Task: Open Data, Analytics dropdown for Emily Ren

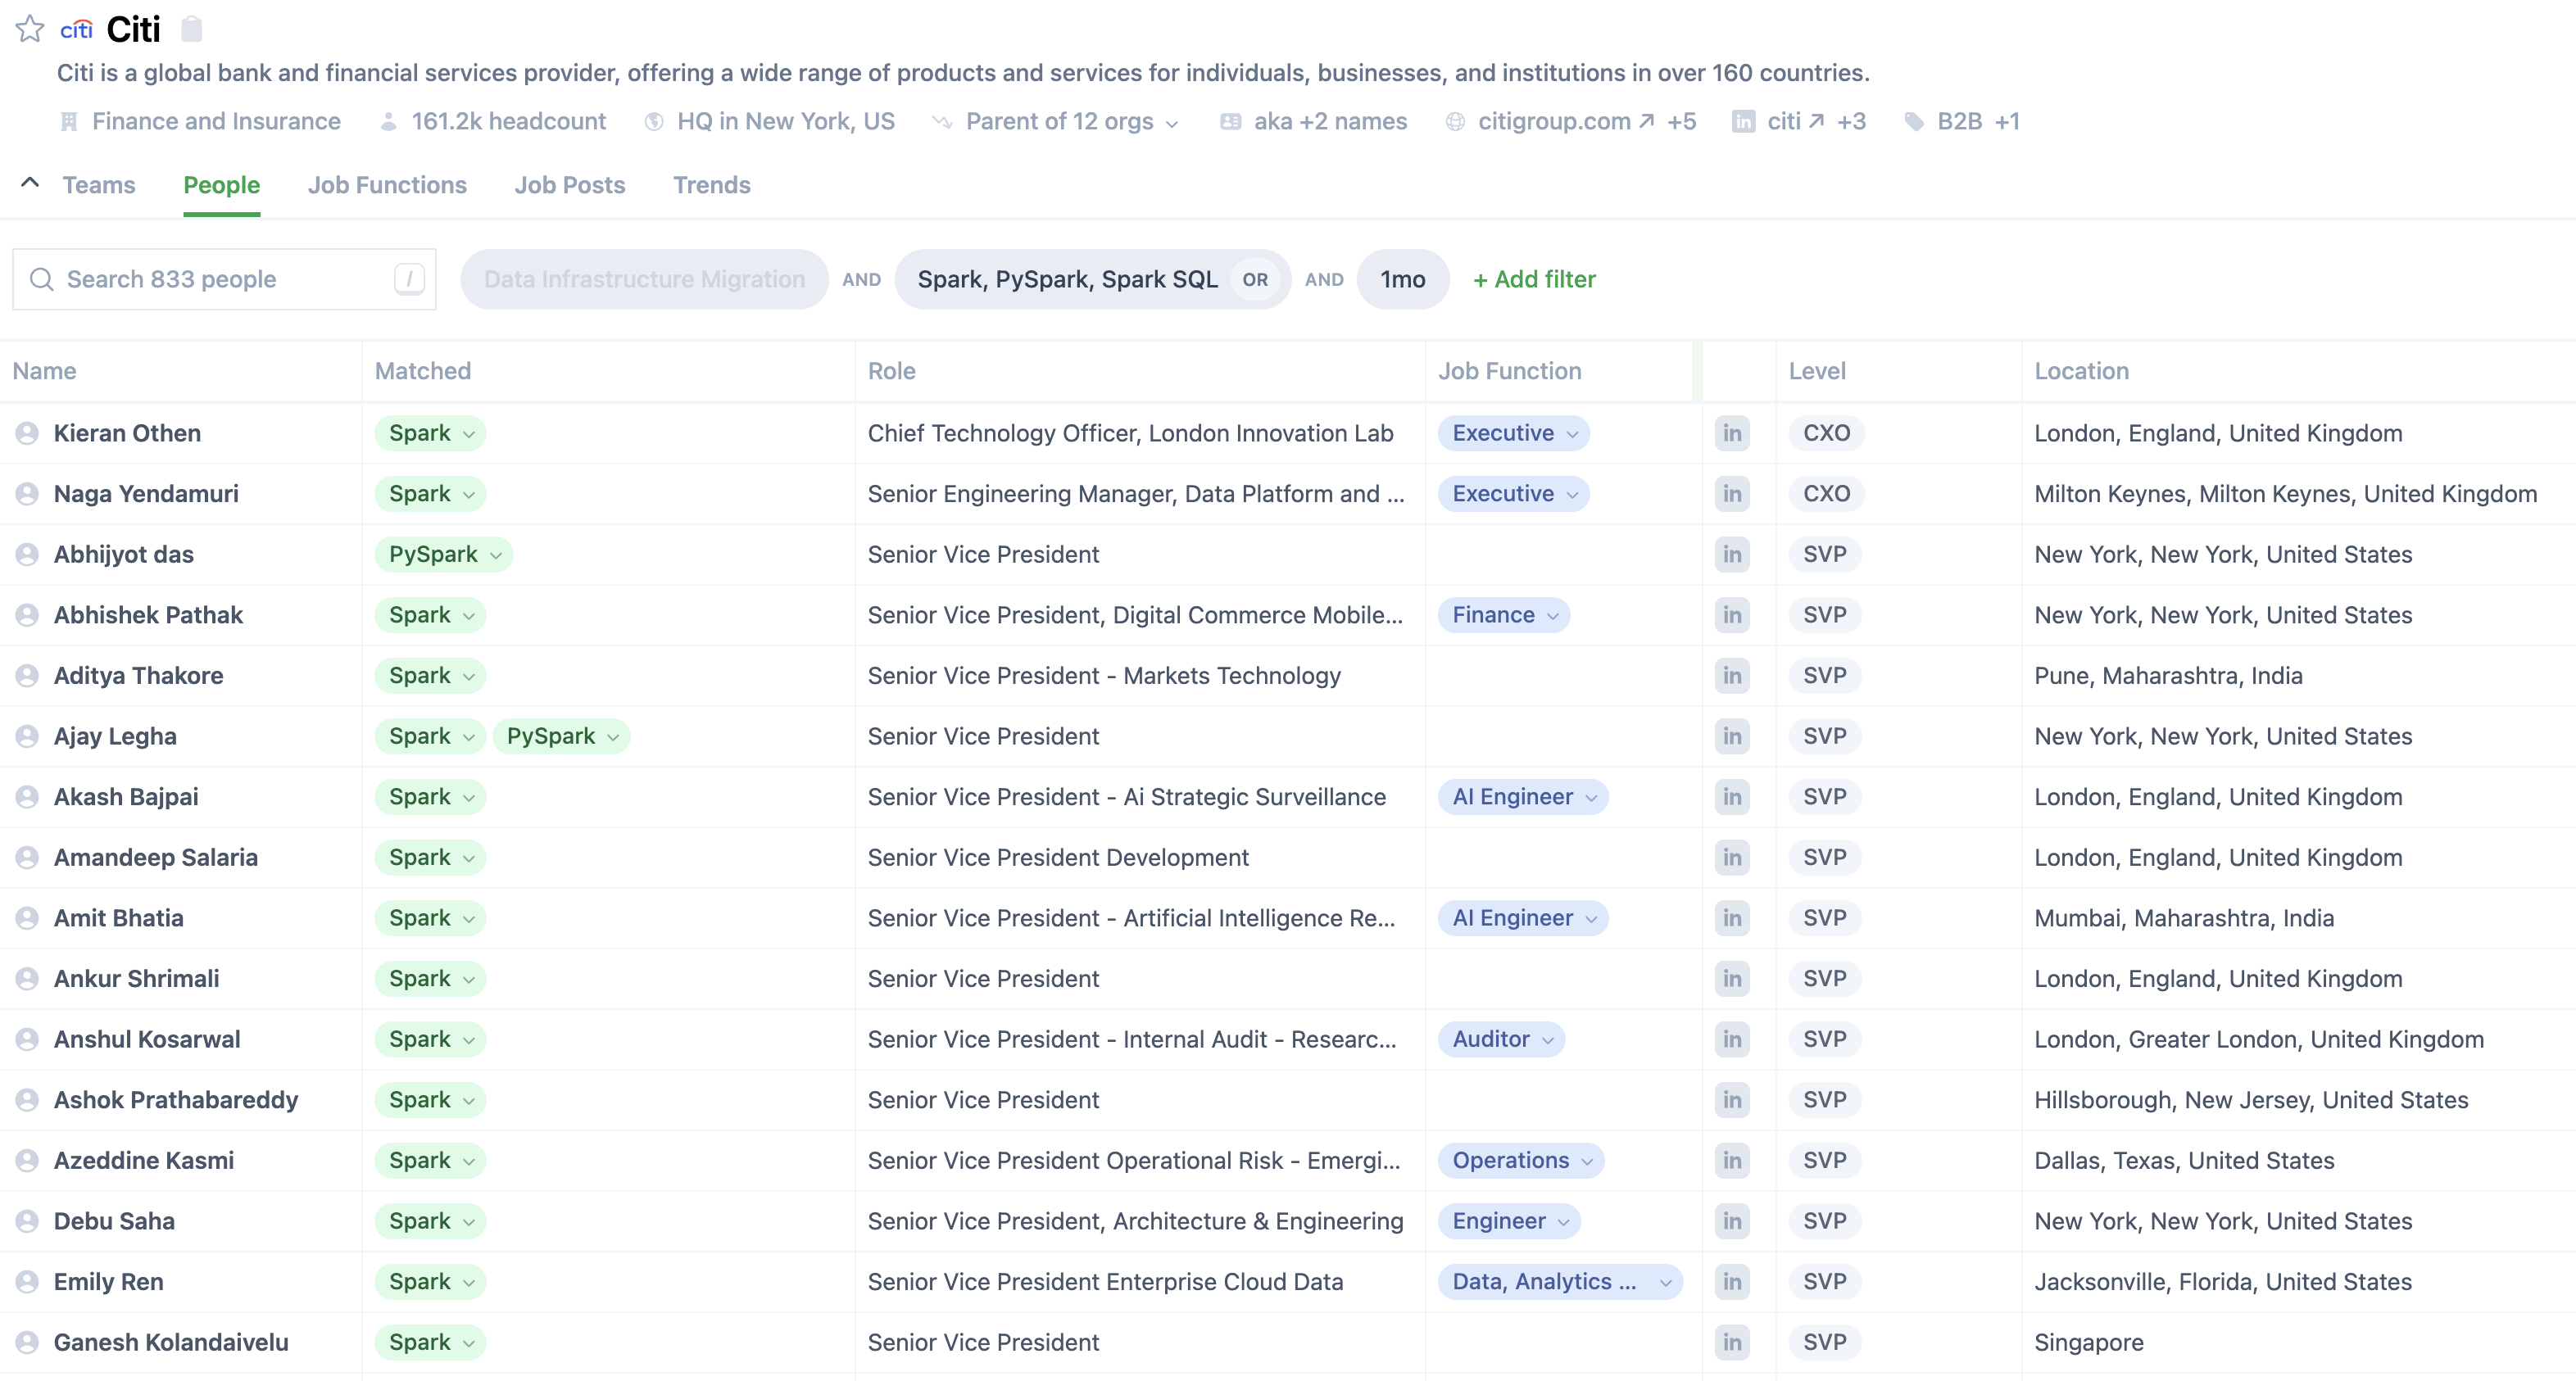Action: point(1559,1282)
